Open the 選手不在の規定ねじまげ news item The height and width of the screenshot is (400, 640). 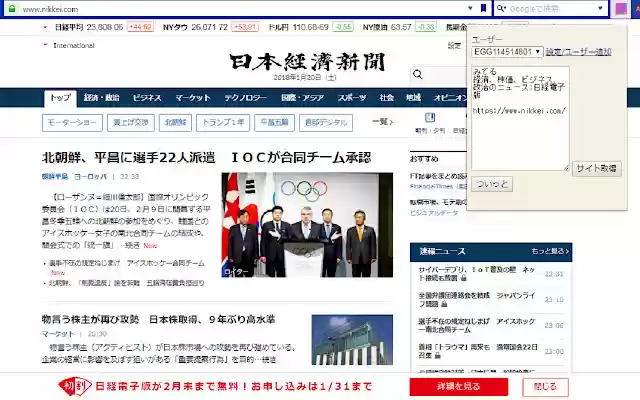tap(477, 325)
